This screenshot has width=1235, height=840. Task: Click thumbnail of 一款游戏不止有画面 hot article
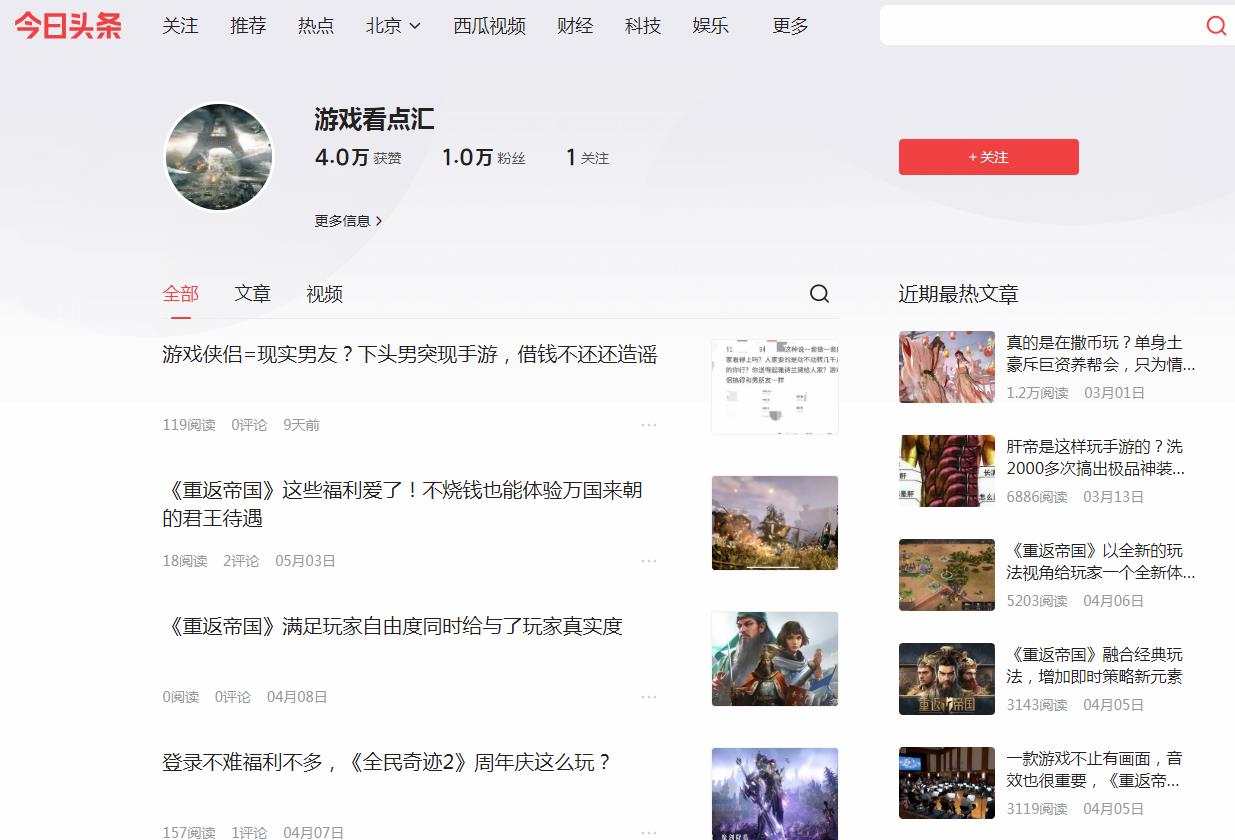click(x=947, y=783)
